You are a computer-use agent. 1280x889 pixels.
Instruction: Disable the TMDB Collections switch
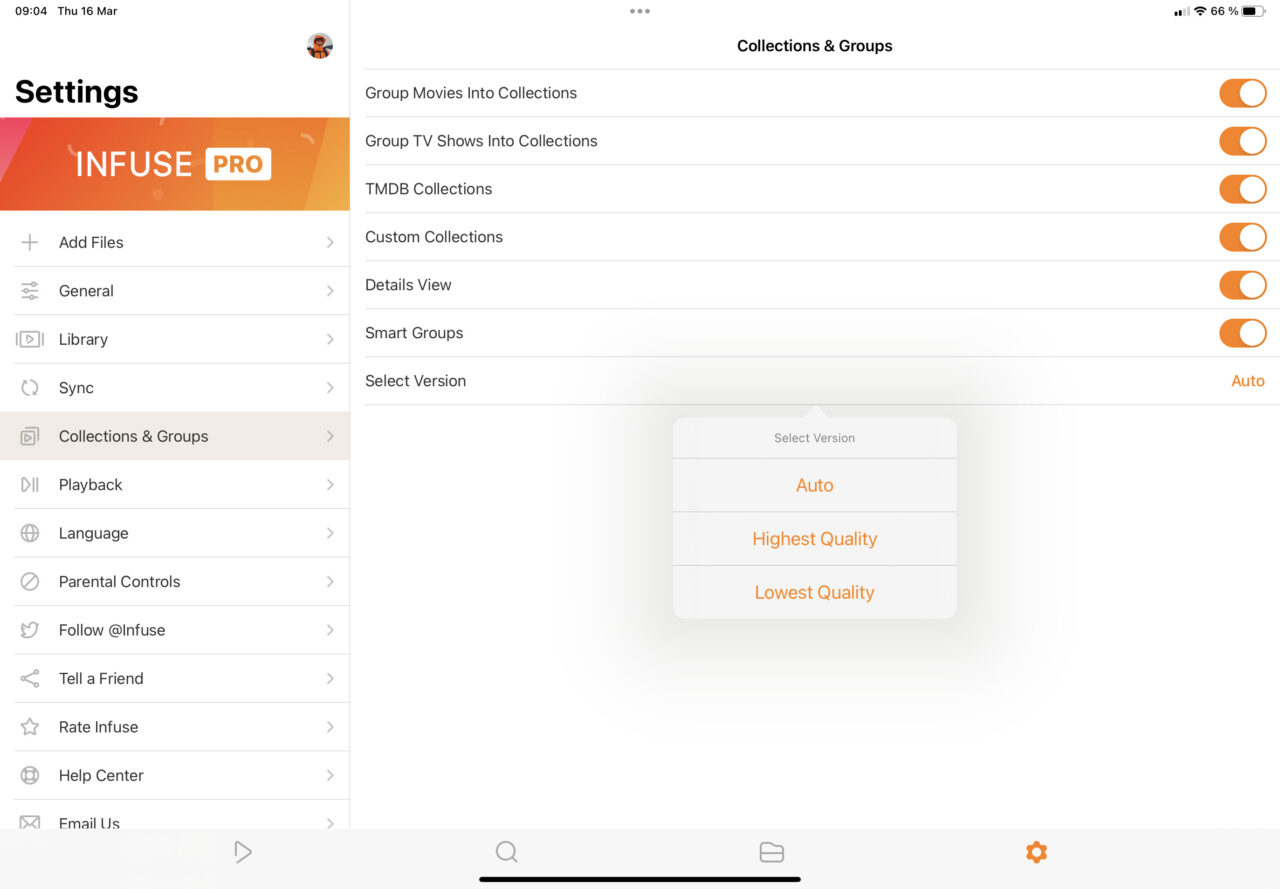pos(1243,189)
